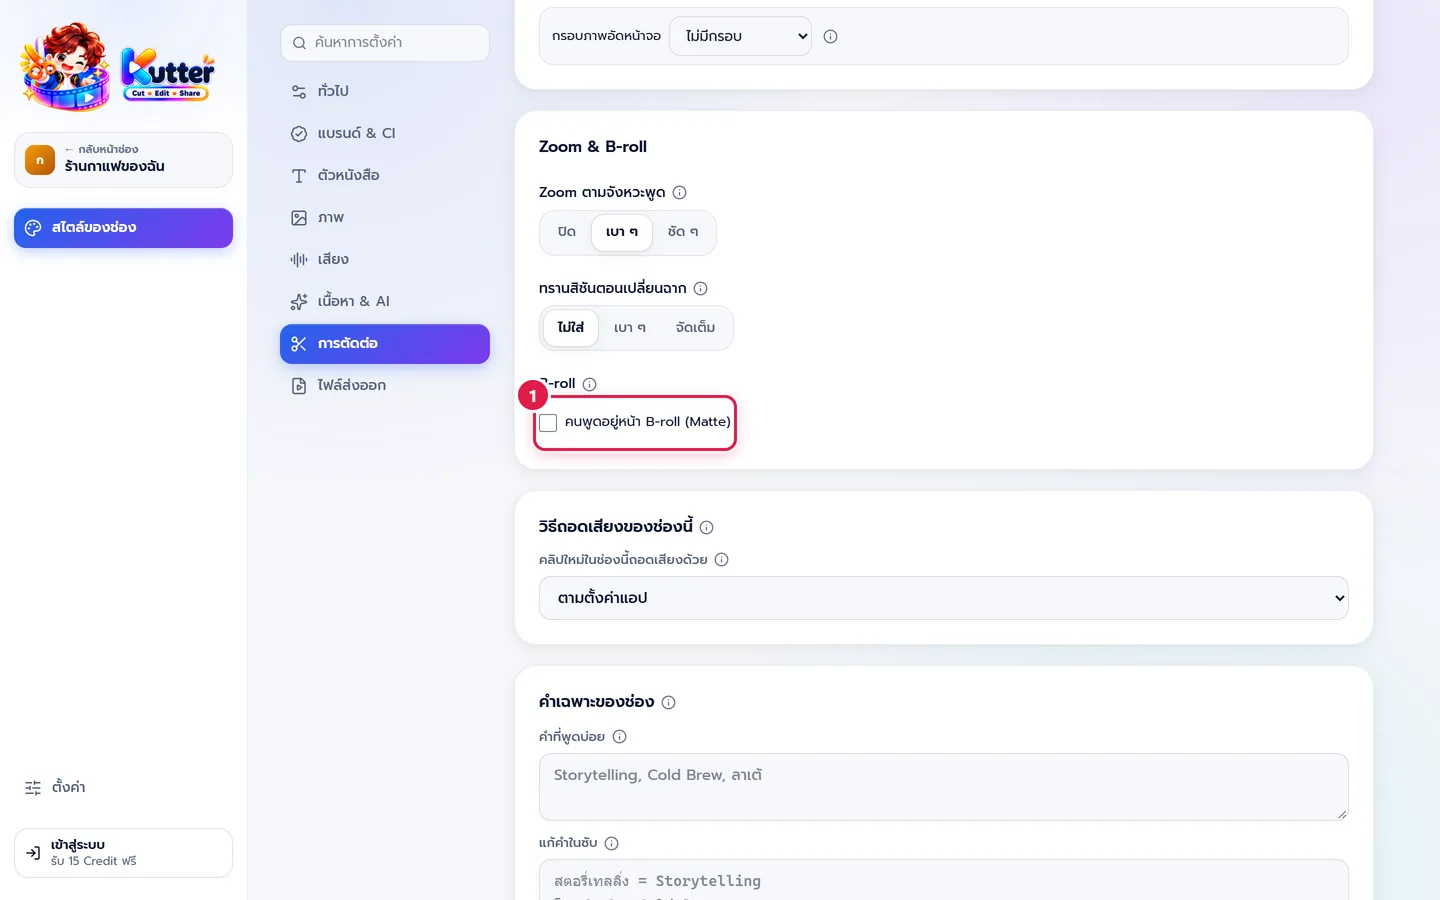The width and height of the screenshot is (1440, 900).
Task: Click info icon next to คำที่พูดบ่อย label
Action: 619,737
